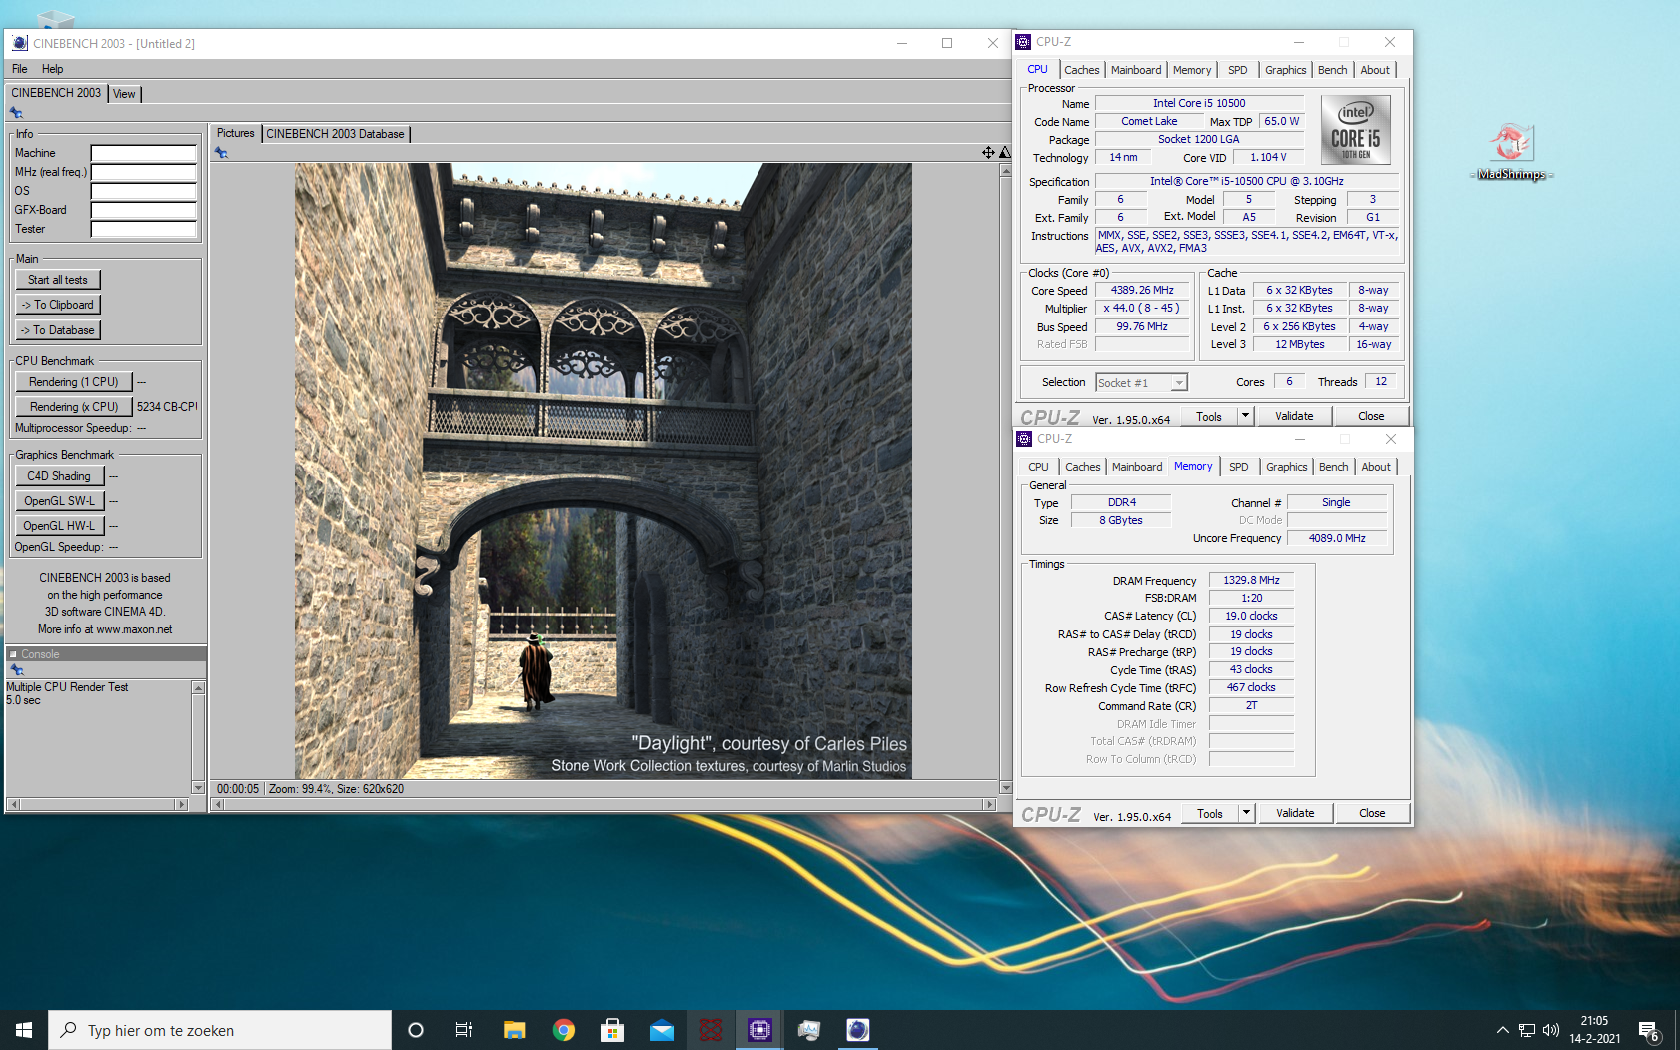
Task: Run the OpenGL HW-L benchmark
Action: point(59,526)
